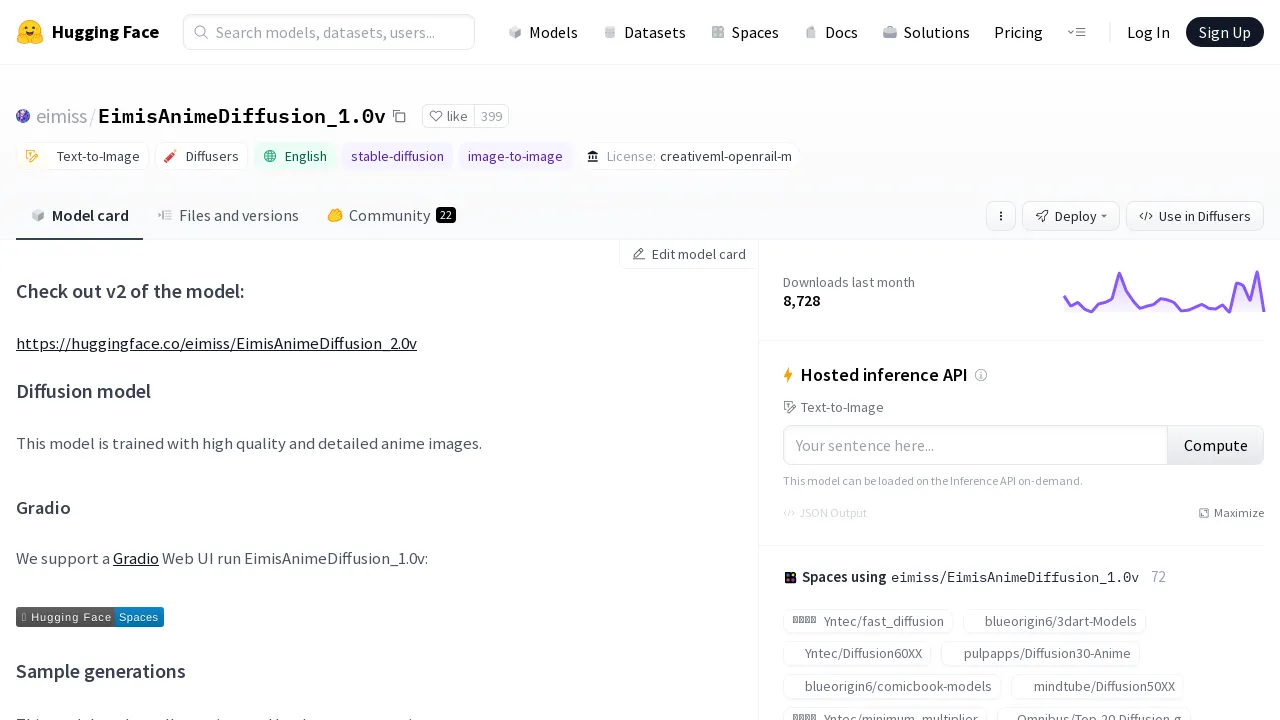The height and width of the screenshot is (720, 1280).
Task: Open Models in top navigation
Action: tap(543, 32)
